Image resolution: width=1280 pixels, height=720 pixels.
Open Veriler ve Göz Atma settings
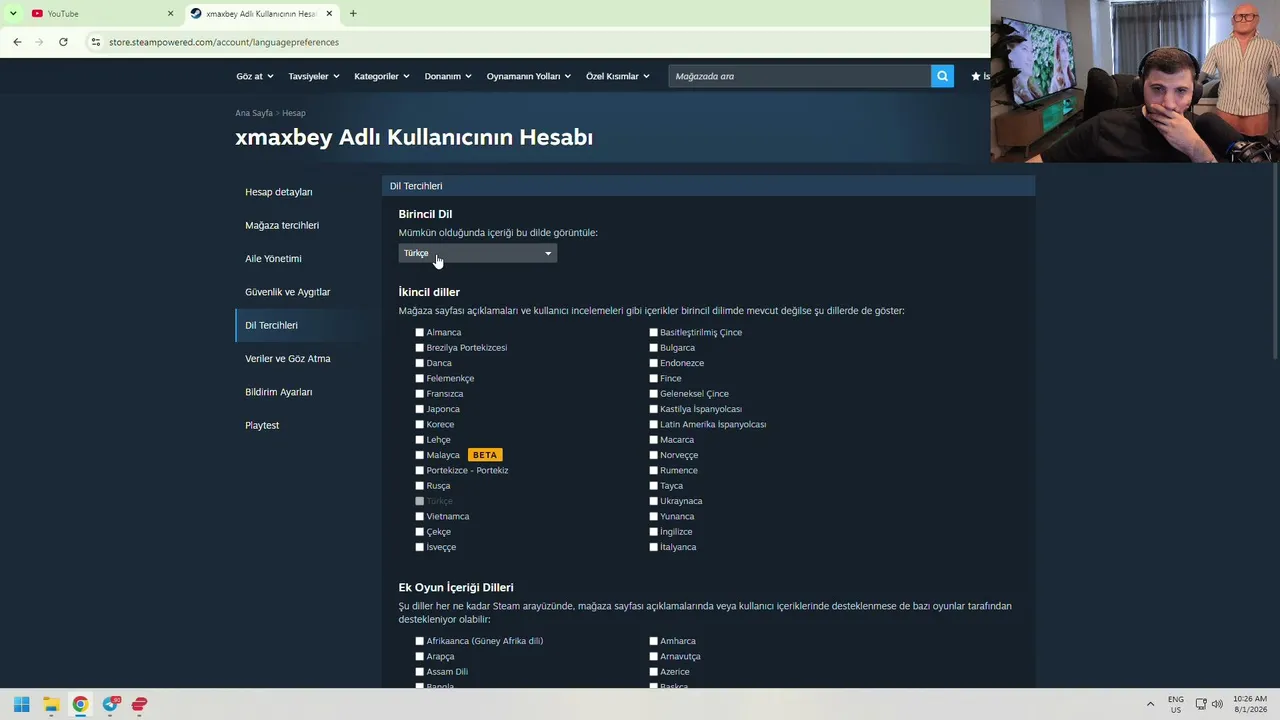(288, 358)
